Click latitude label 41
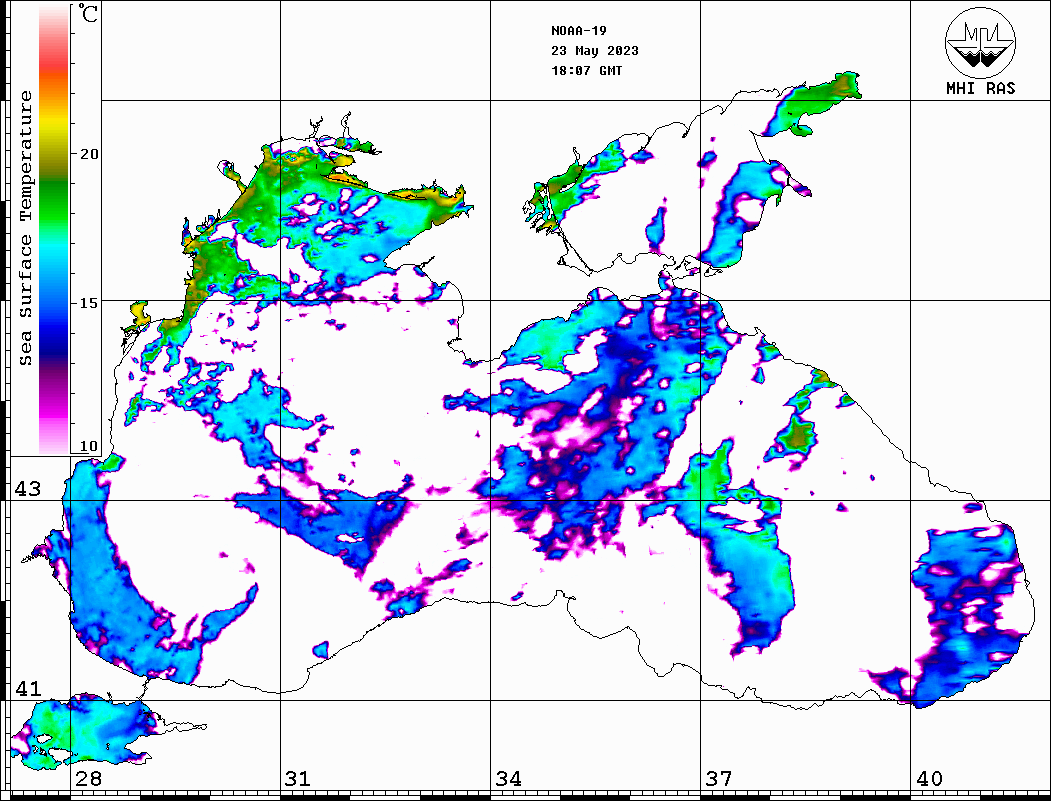The width and height of the screenshot is (1051, 801). coord(27,688)
